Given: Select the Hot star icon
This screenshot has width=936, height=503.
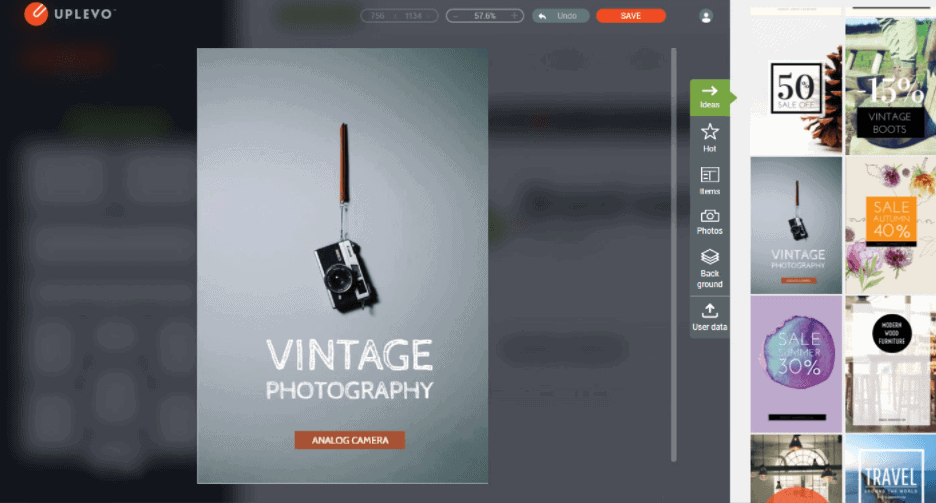Looking at the screenshot, I should pyautogui.click(x=710, y=138).
